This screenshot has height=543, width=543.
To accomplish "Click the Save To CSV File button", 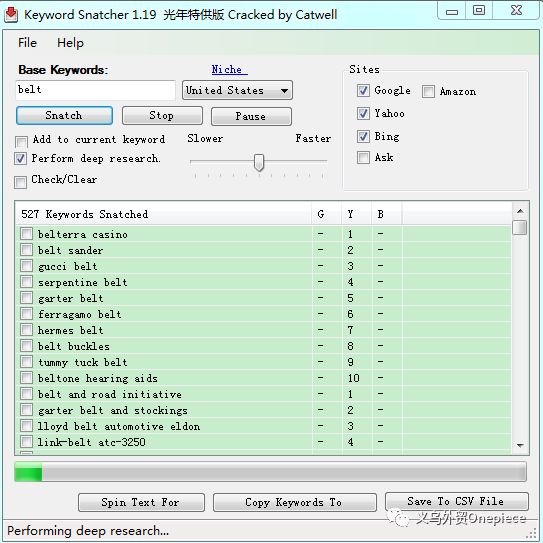I will pos(456,501).
